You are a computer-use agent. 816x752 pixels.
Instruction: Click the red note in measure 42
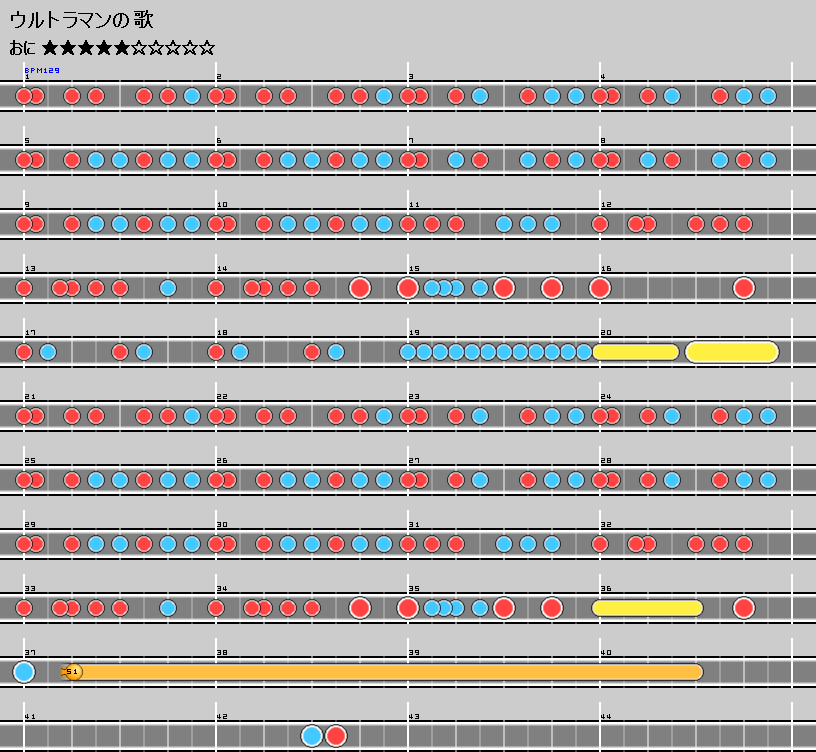tap(336, 736)
